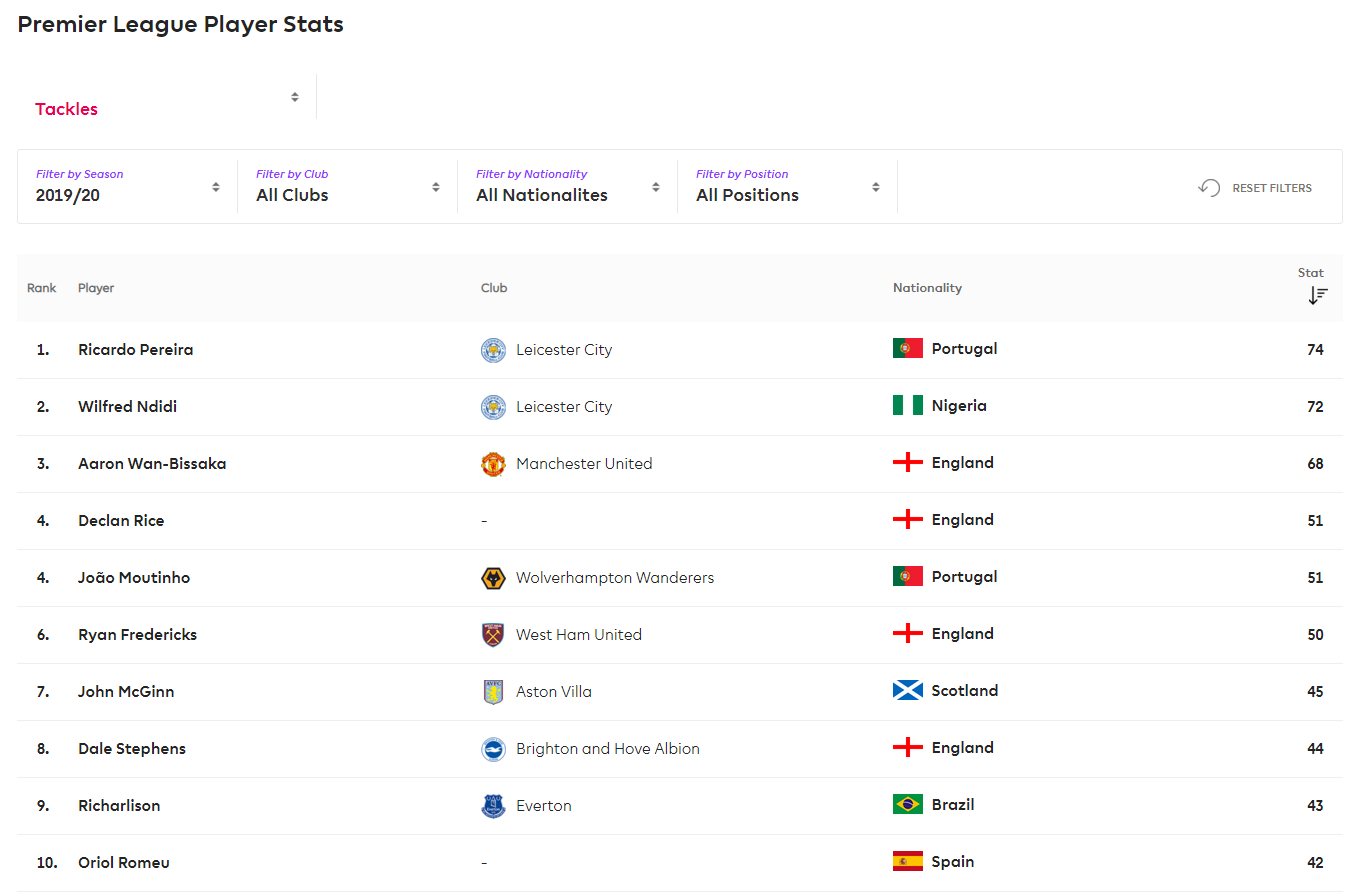Open John McGinn's player page
This screenshot has height=895, width=1359.
tap(126, 692)
